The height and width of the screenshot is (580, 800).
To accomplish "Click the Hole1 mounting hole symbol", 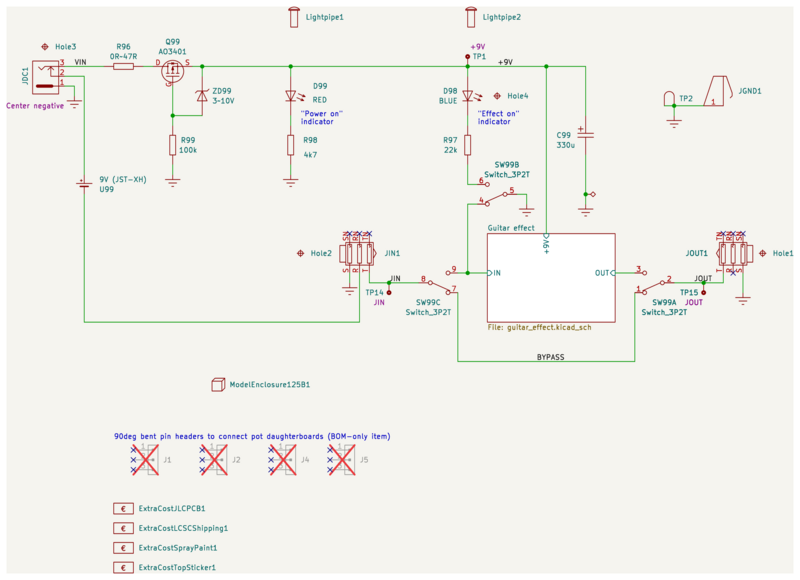I will pyautogui.click(x=763, y=254).
